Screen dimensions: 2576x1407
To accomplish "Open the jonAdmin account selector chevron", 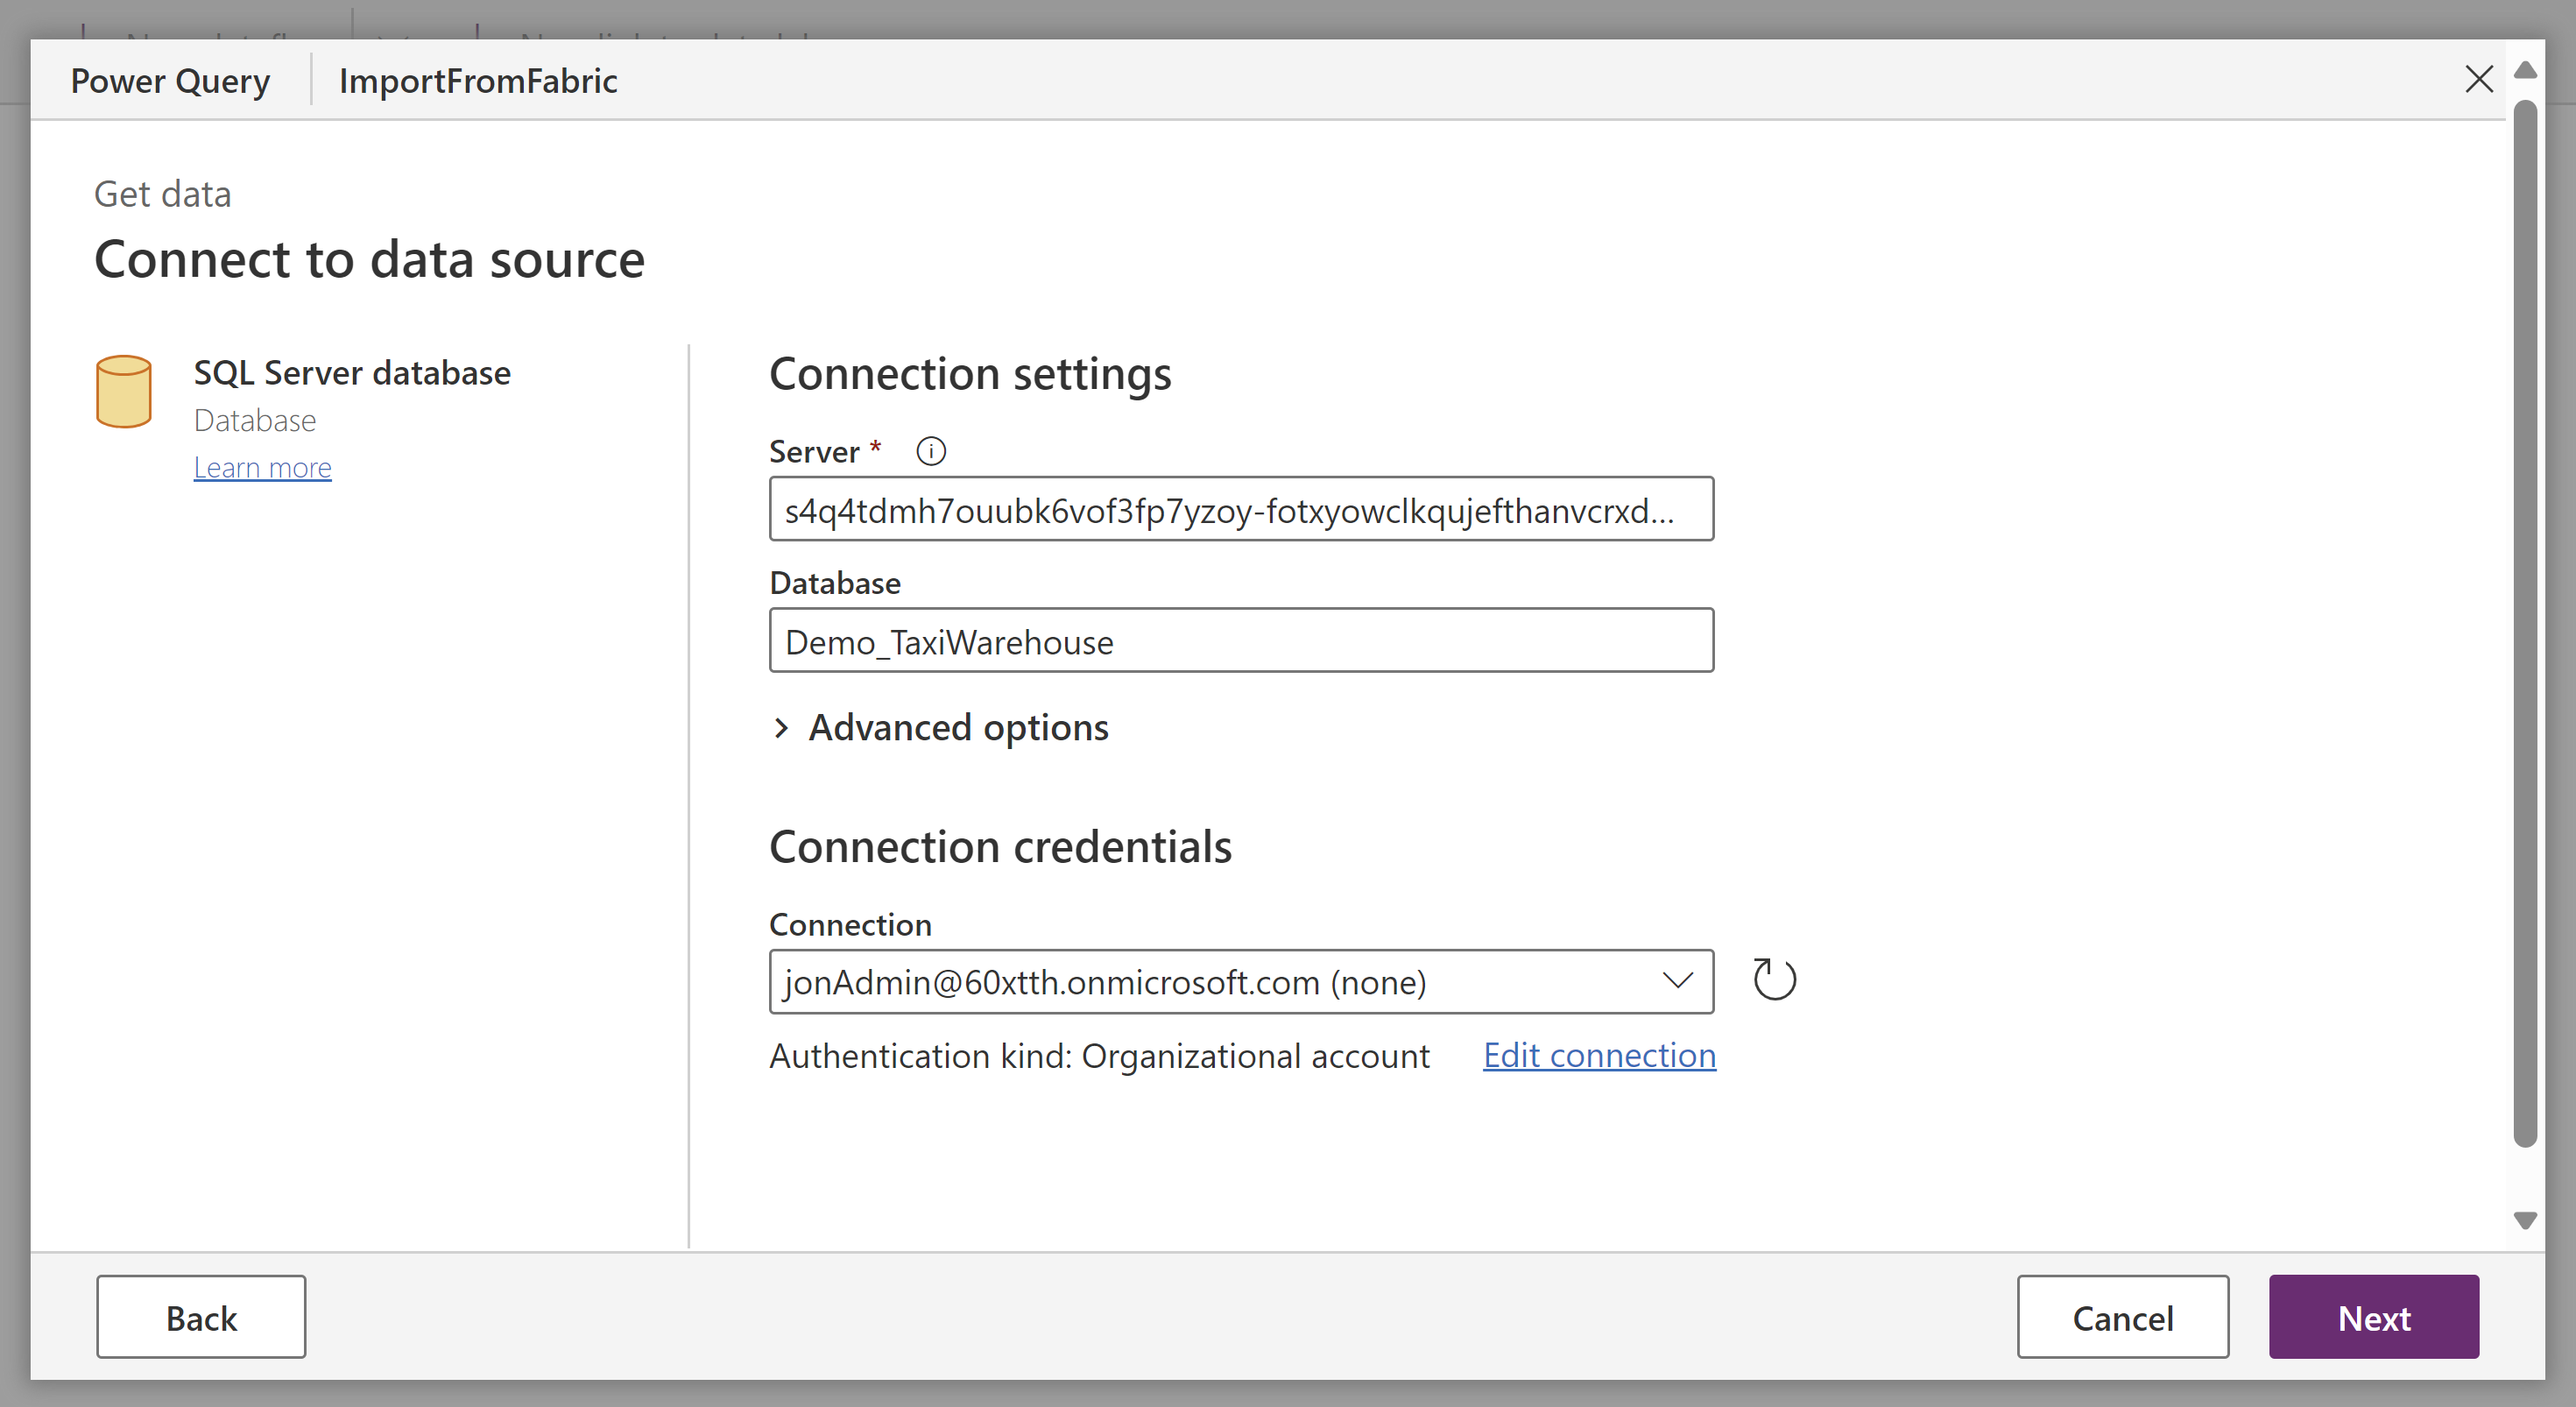I will (1677, 981).
